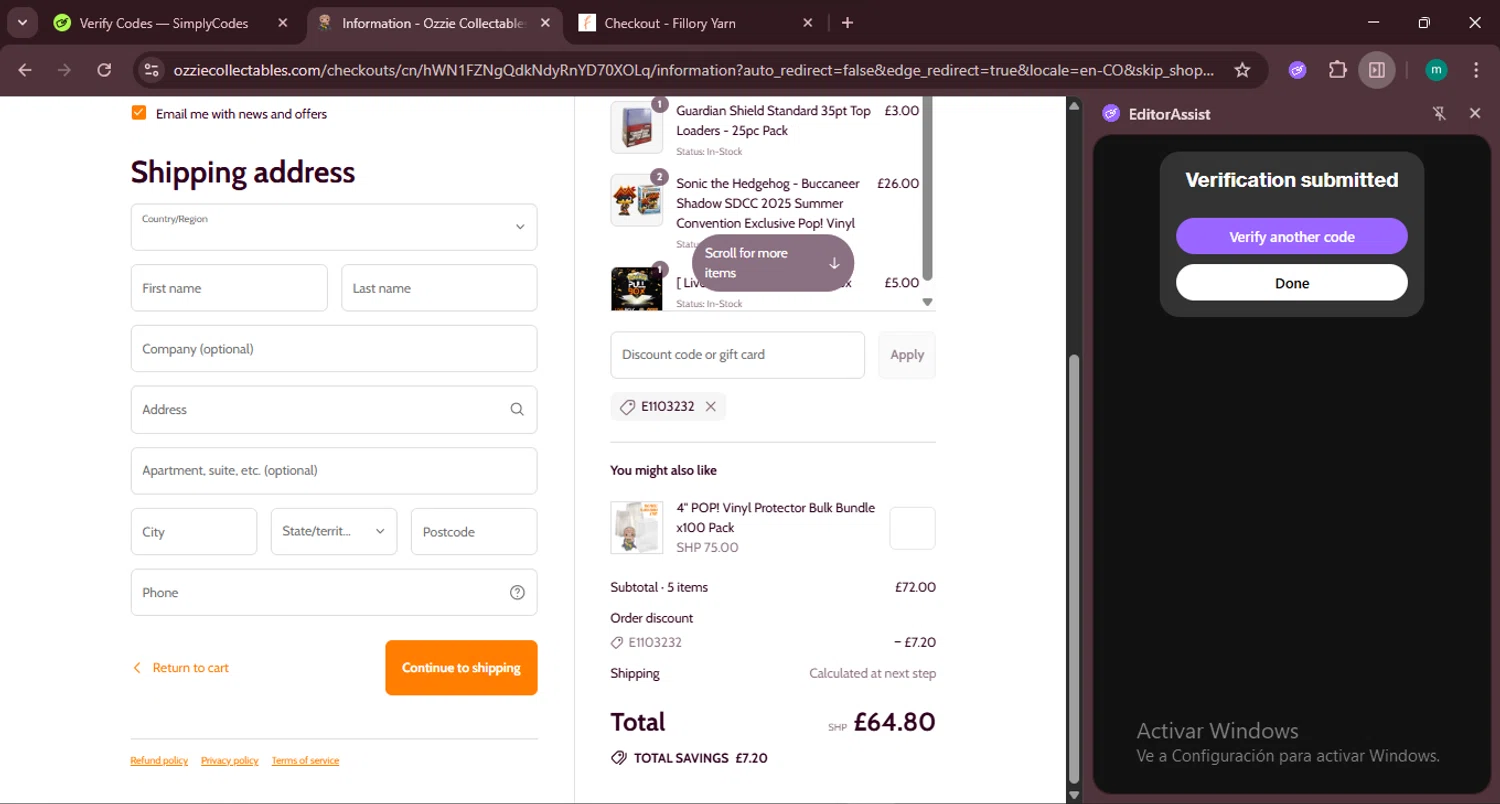This screenshot has width=1500, height=804.
Task: Click the discount tag icon beside E1103232 chip
Action: tap(628, 407)
